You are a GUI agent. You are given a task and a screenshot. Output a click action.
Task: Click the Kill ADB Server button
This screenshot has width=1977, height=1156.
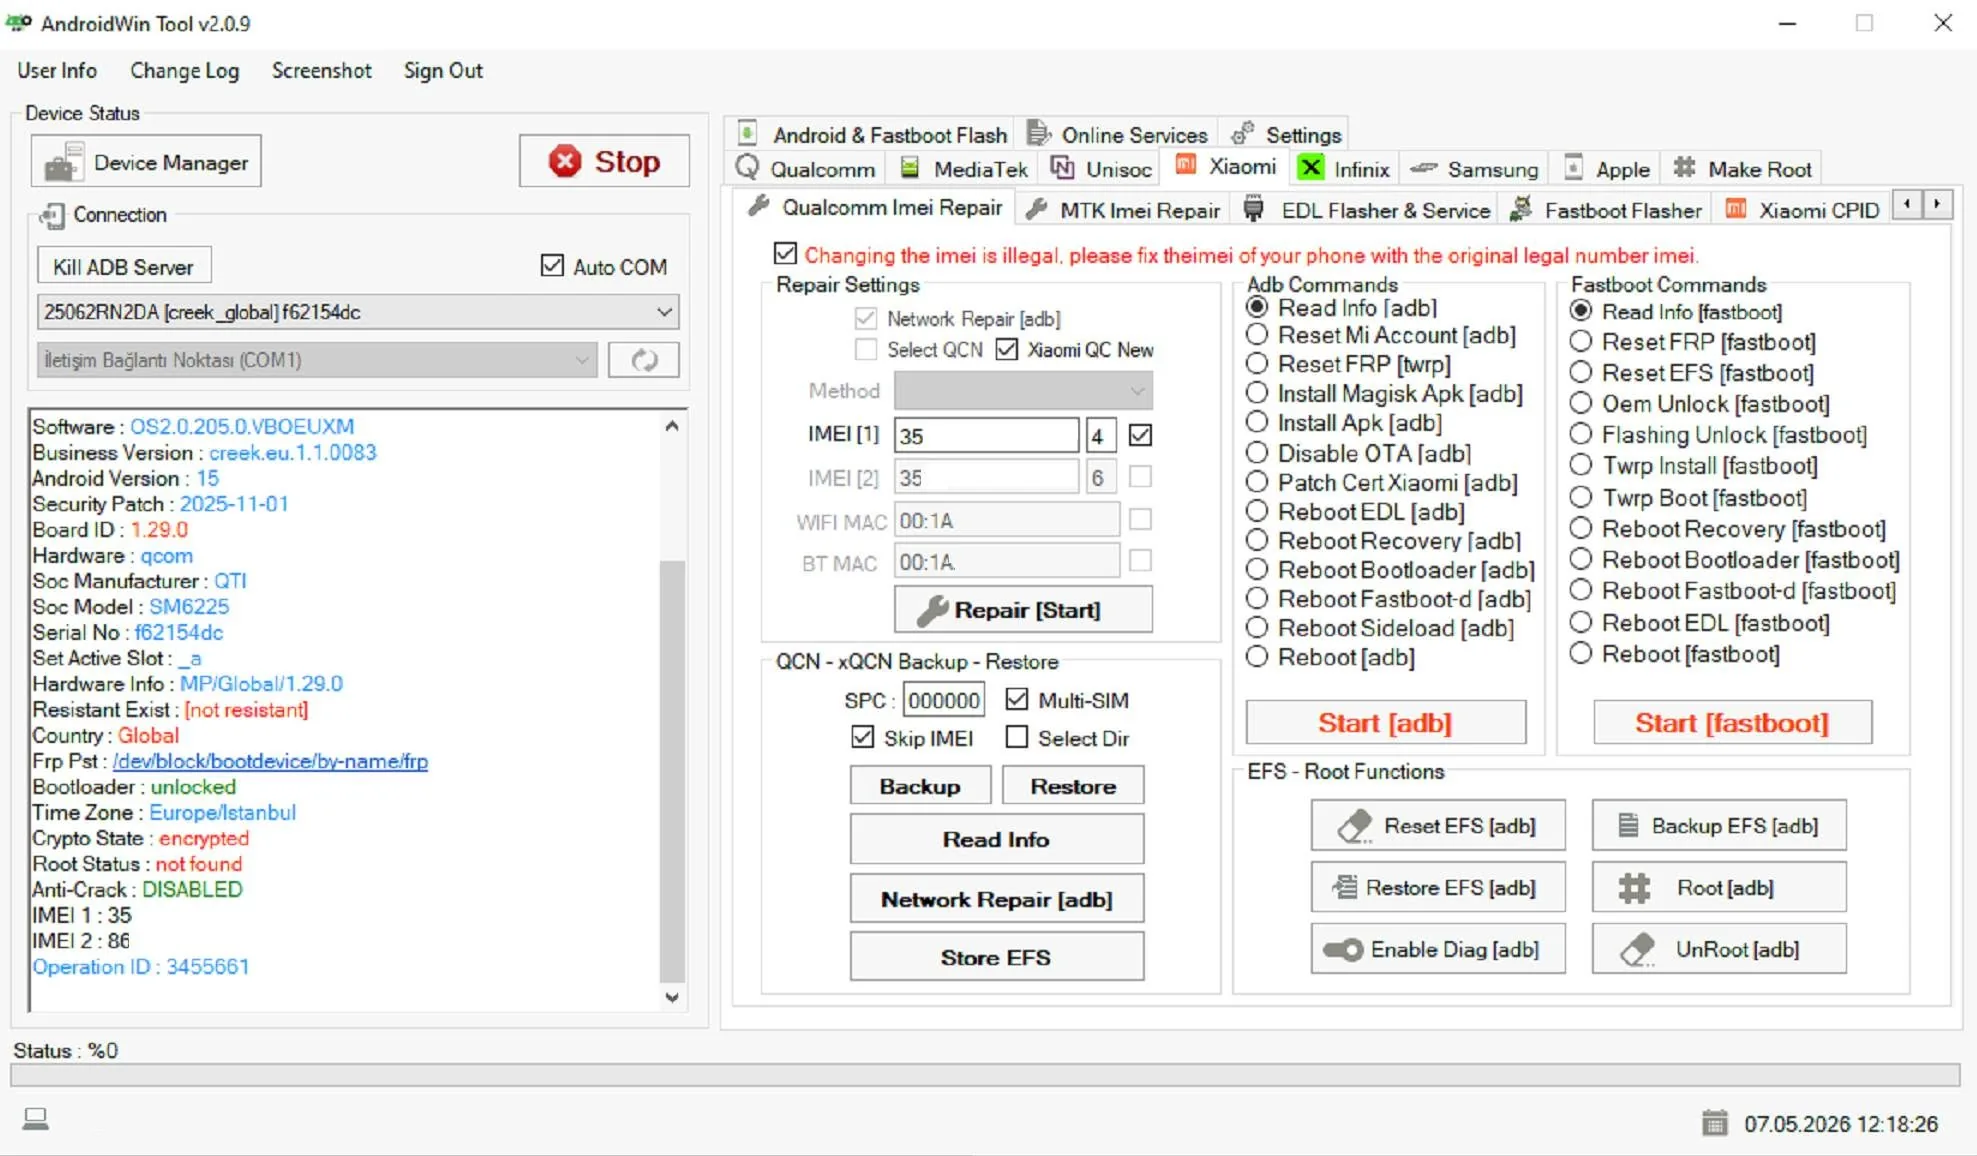coord(124,266)
